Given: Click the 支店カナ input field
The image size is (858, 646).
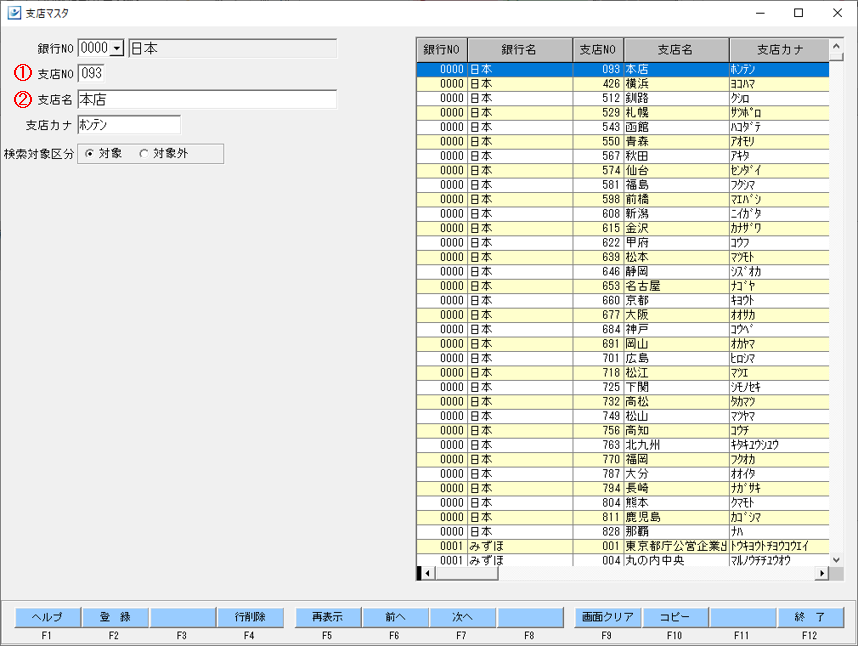Looking at the screenshot, I should (x=129, y=125).
